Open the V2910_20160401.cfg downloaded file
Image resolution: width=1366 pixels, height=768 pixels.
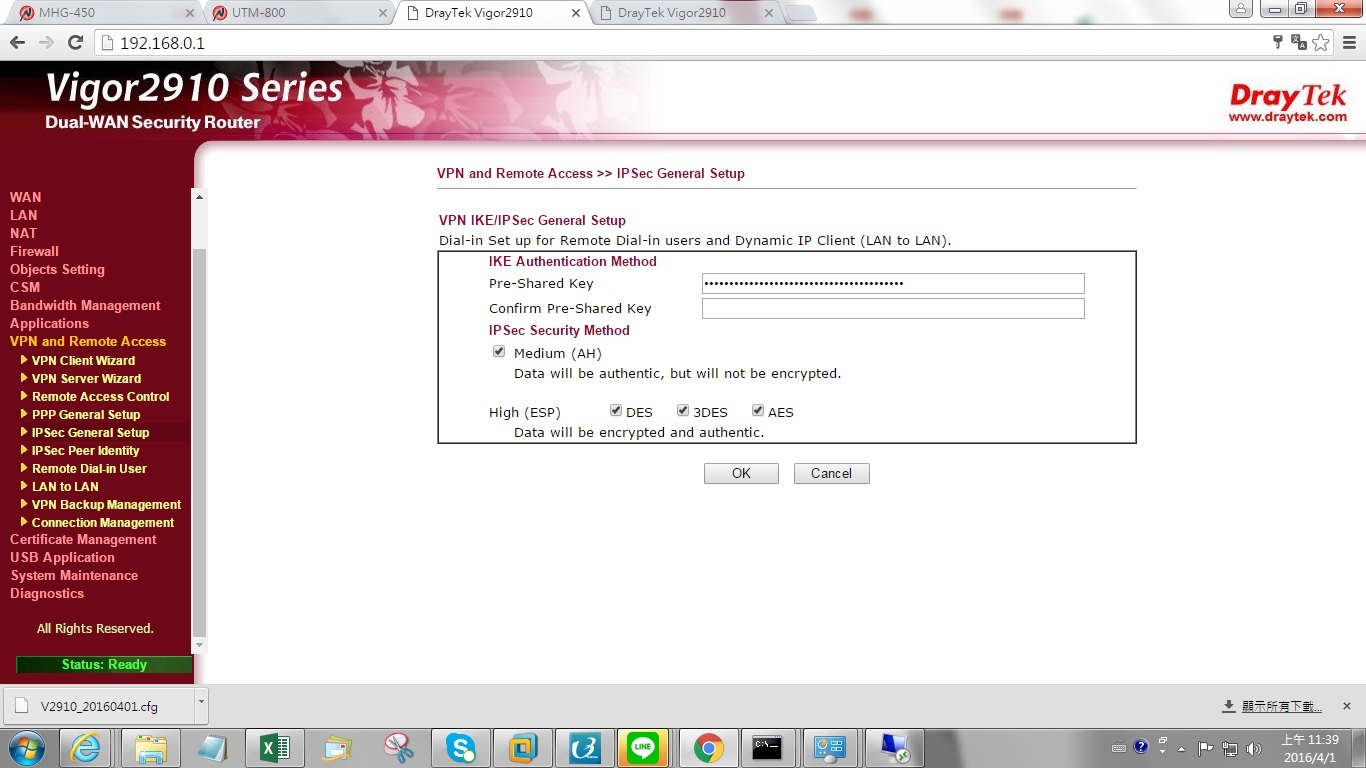click(x=98, y=706)
